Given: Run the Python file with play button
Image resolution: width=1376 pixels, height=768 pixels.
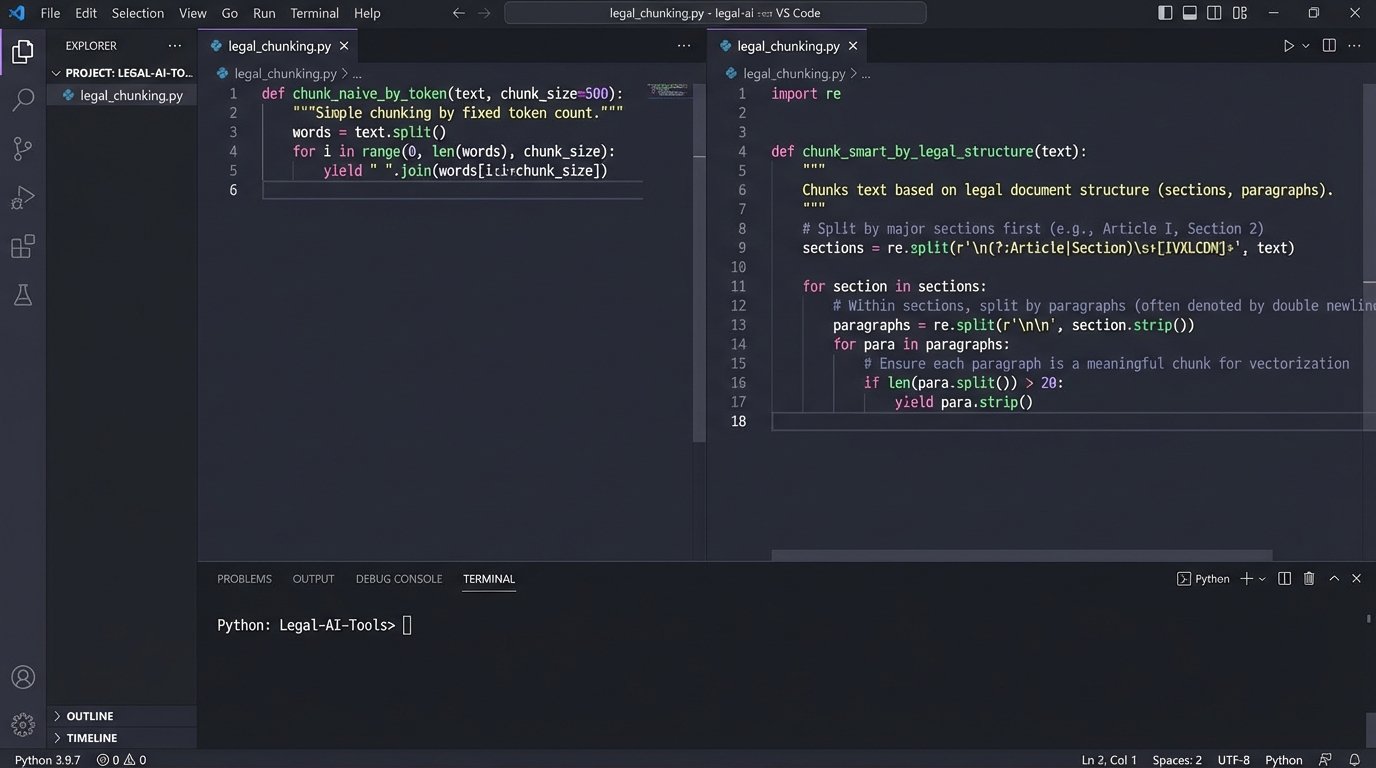Looking at the screenshot, I should tap(1288, 46).
